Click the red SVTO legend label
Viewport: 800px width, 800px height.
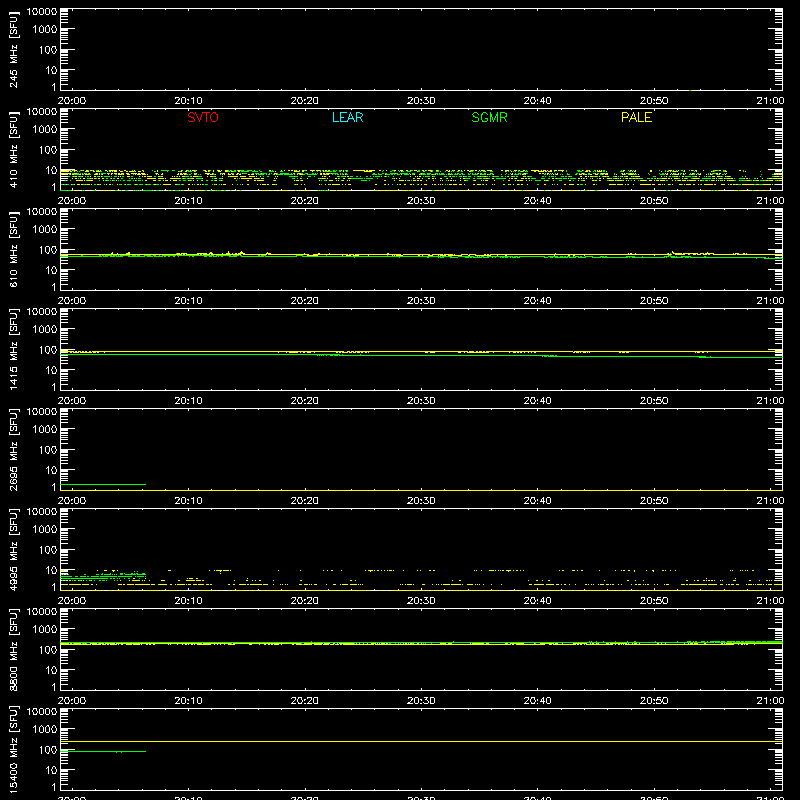[203, 117]
